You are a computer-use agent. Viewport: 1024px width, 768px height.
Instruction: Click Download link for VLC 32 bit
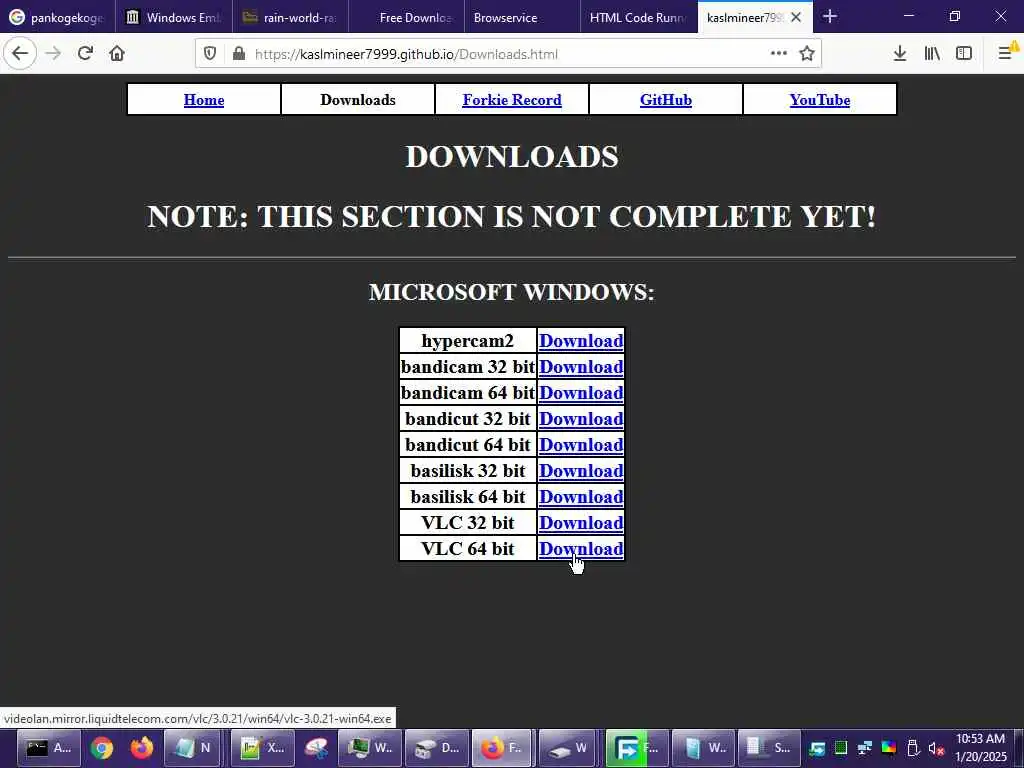(x=581, y=523)
